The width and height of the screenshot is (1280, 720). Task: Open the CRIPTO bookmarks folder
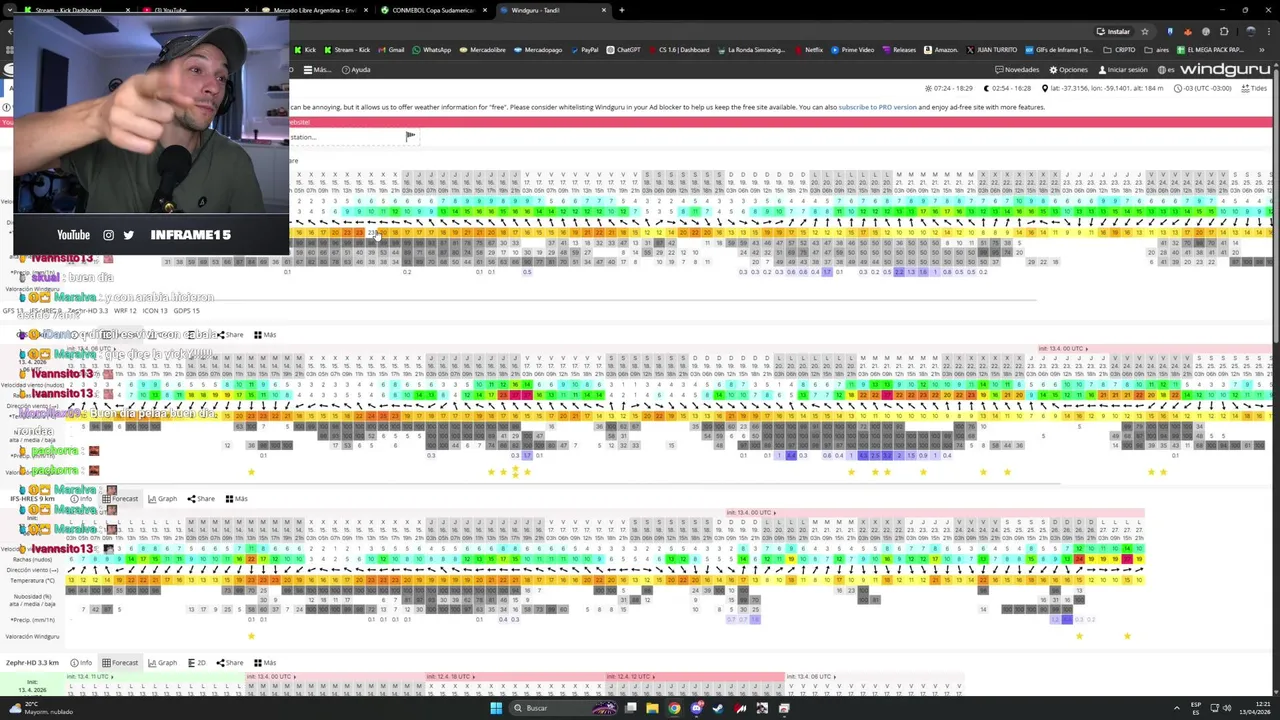click(x=1120, y=49)
